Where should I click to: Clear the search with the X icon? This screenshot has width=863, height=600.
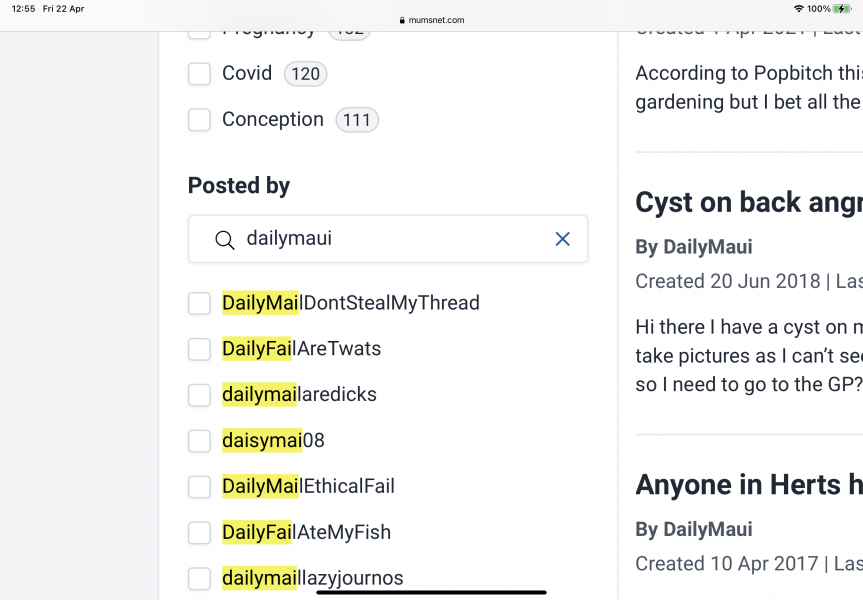coord(561,239)
